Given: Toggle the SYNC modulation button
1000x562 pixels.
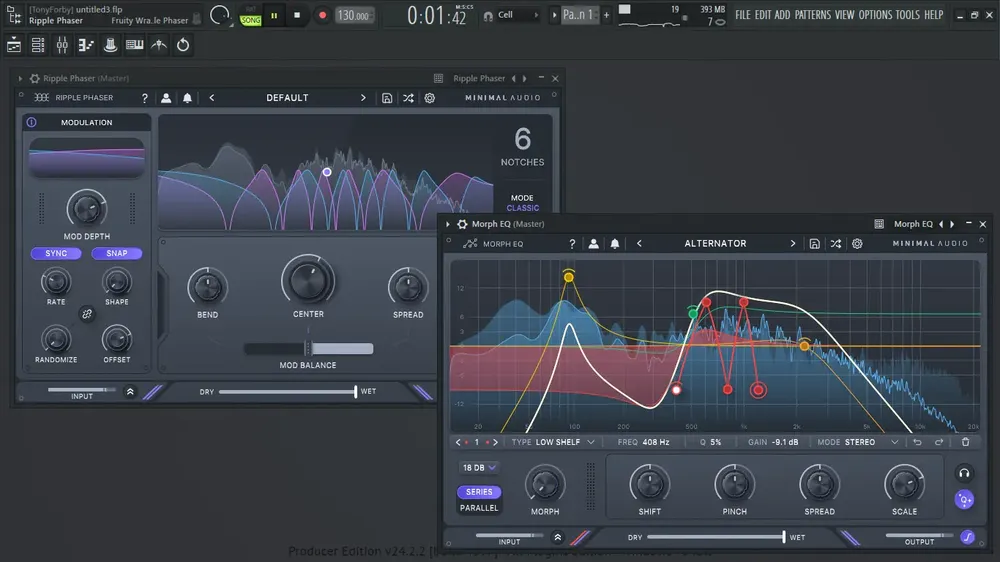Looking at the screenshot, I should [x=56, y=253].
